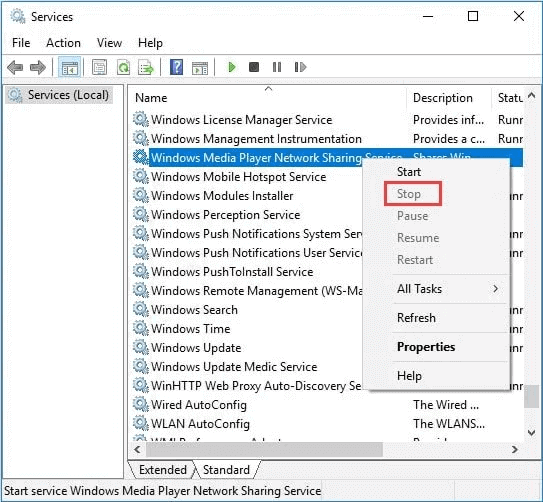Click the Stop Service toolbar icon
543x502 pixels.
[x=254, y=67]
